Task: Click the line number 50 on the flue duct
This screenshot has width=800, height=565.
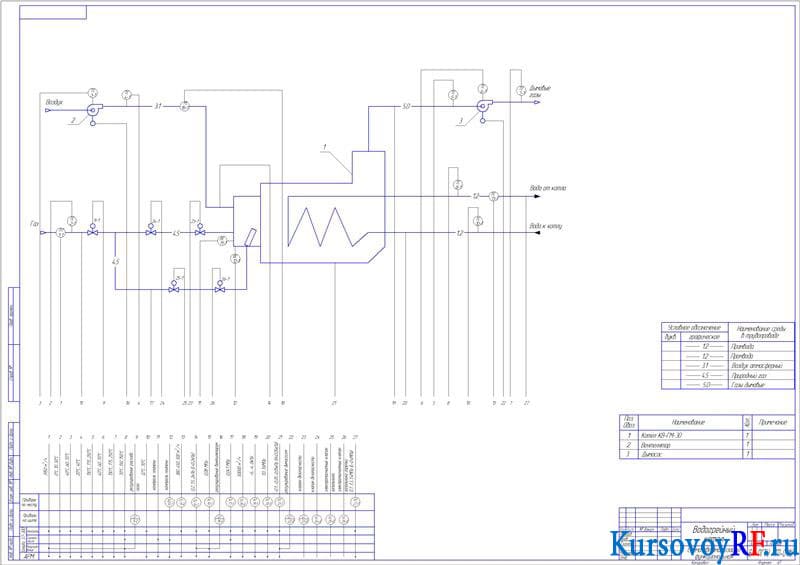Action: [406, 106]
